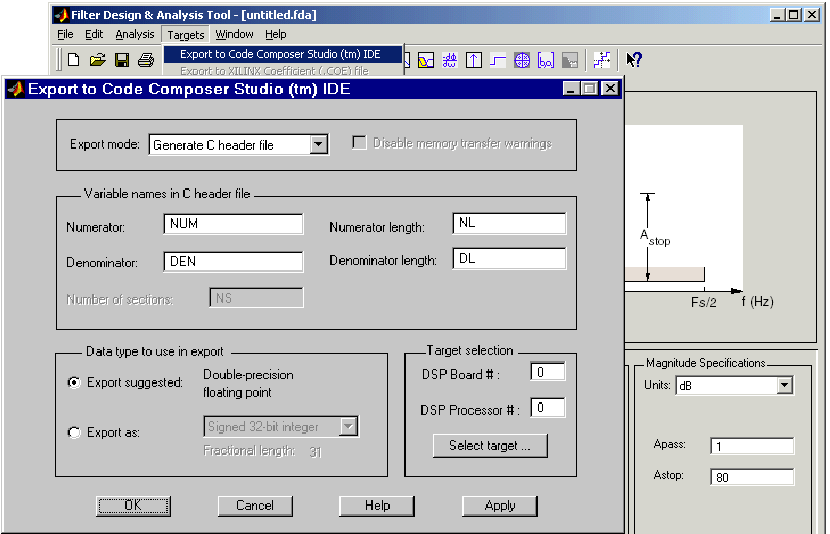Click the Select target ... button
830x534 pixels.
[x=490, y=446]
